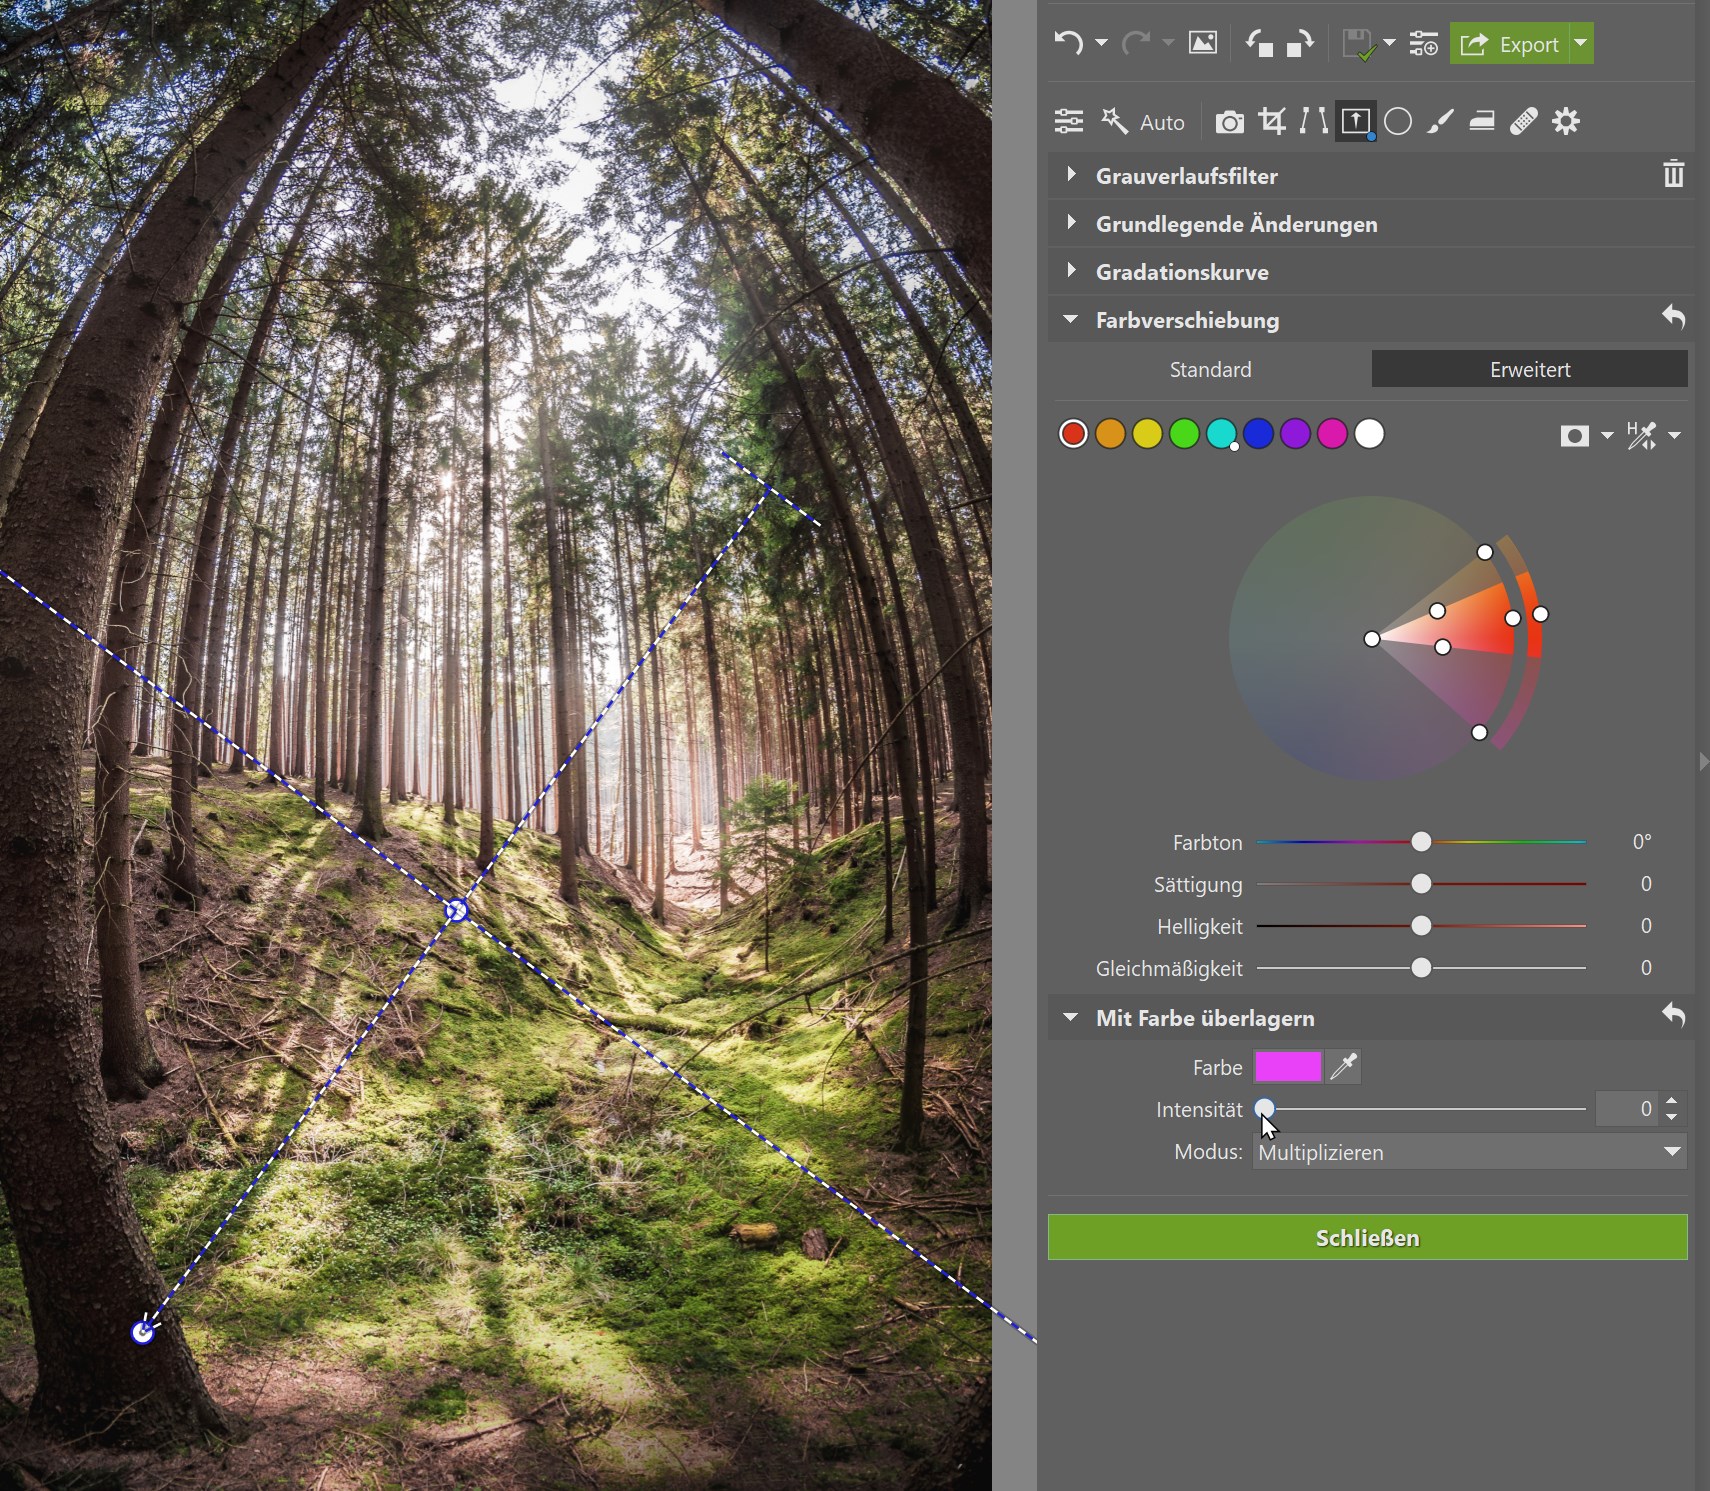Select the blue color range

(x=1258, y=434)
